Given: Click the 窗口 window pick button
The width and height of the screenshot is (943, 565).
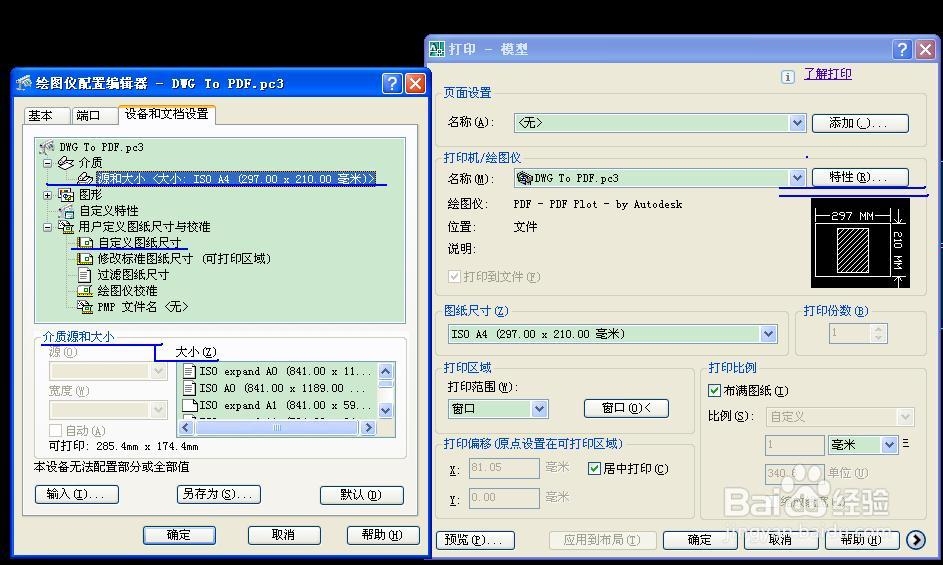Looking at the screenshot, I should coord(626,409).
